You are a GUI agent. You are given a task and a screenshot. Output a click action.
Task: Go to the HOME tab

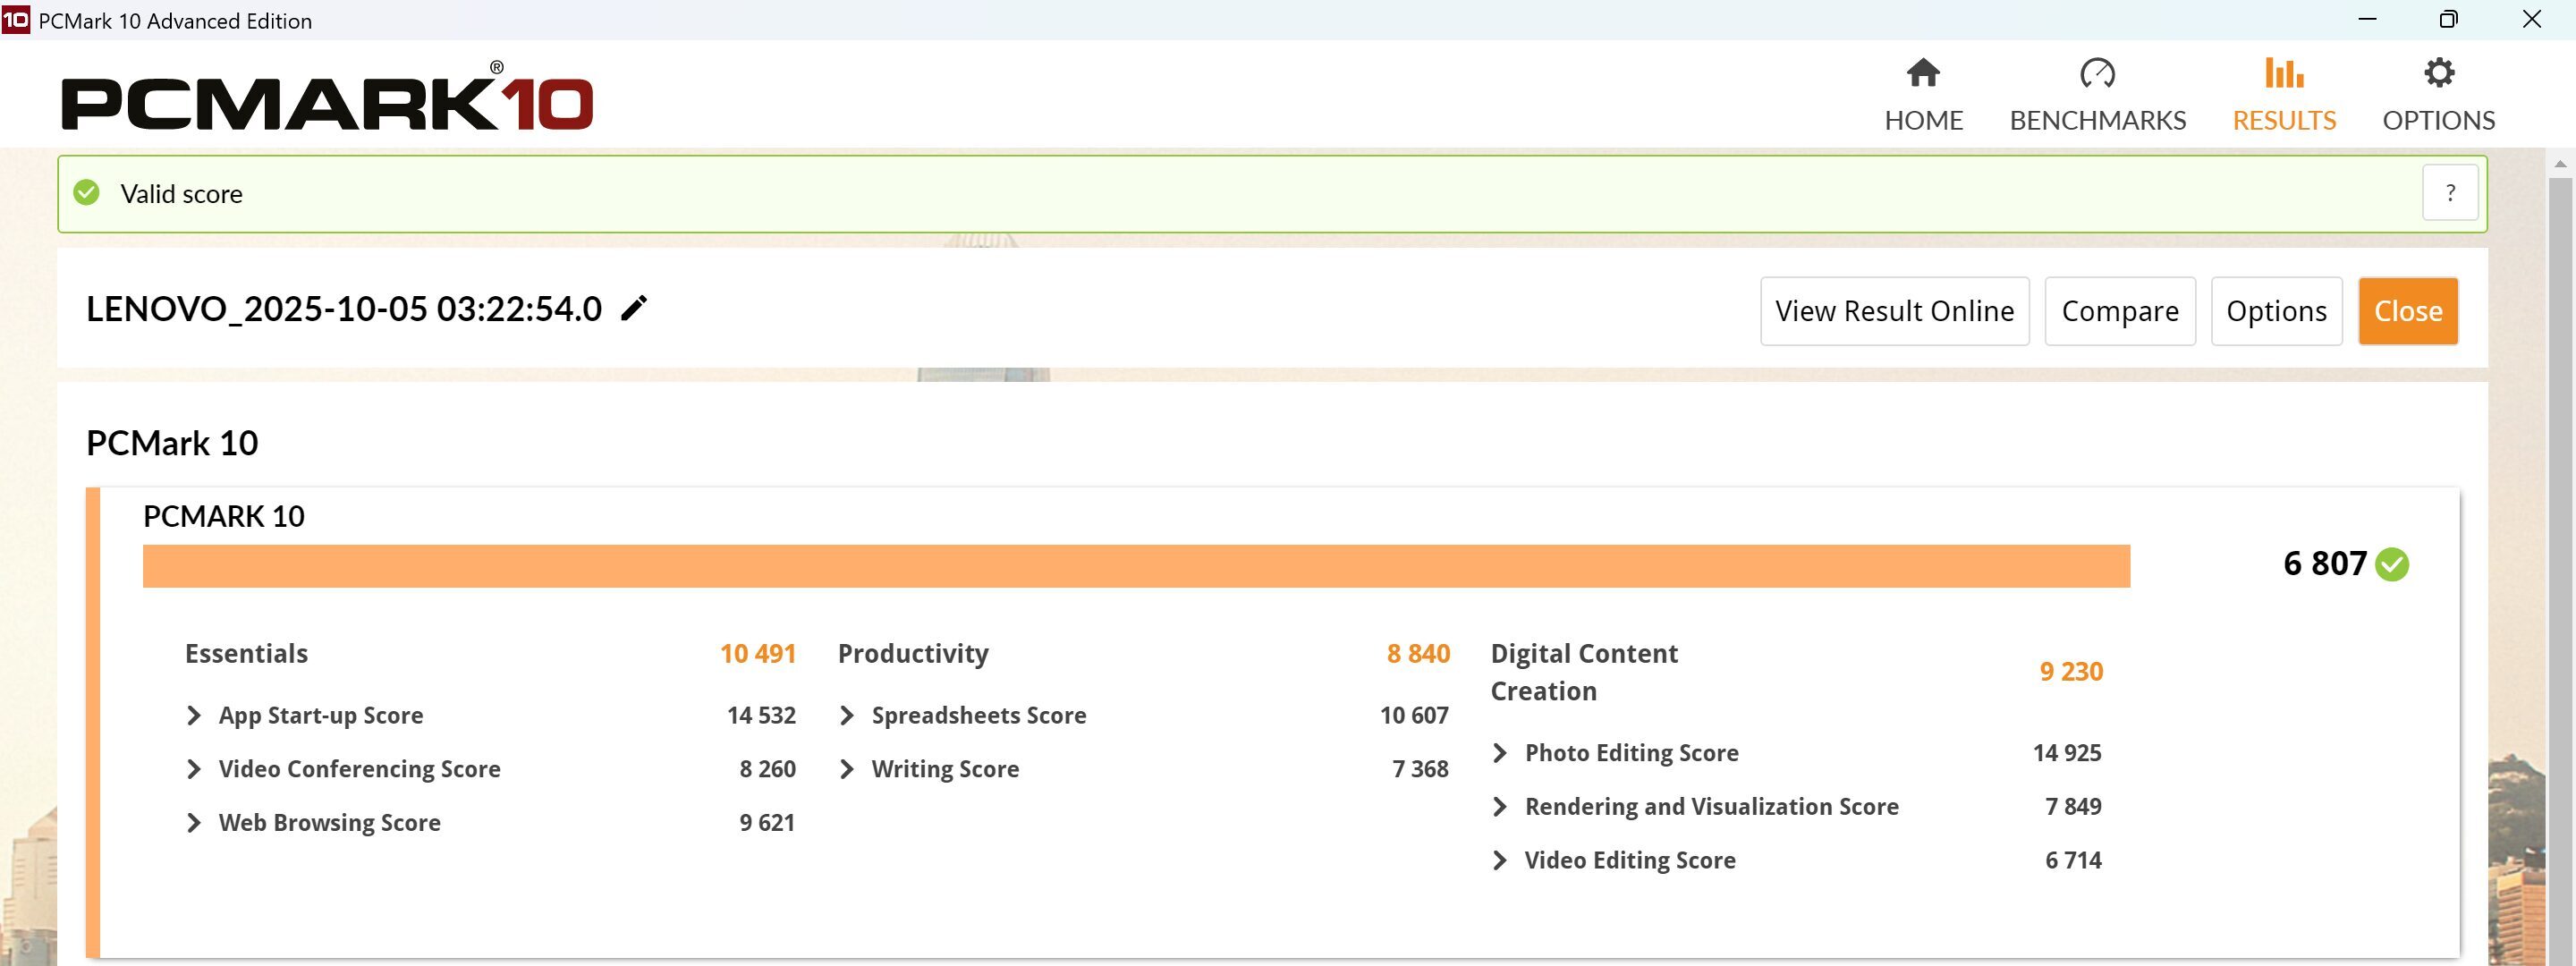pyautogui.click(x=1922, y=120)
